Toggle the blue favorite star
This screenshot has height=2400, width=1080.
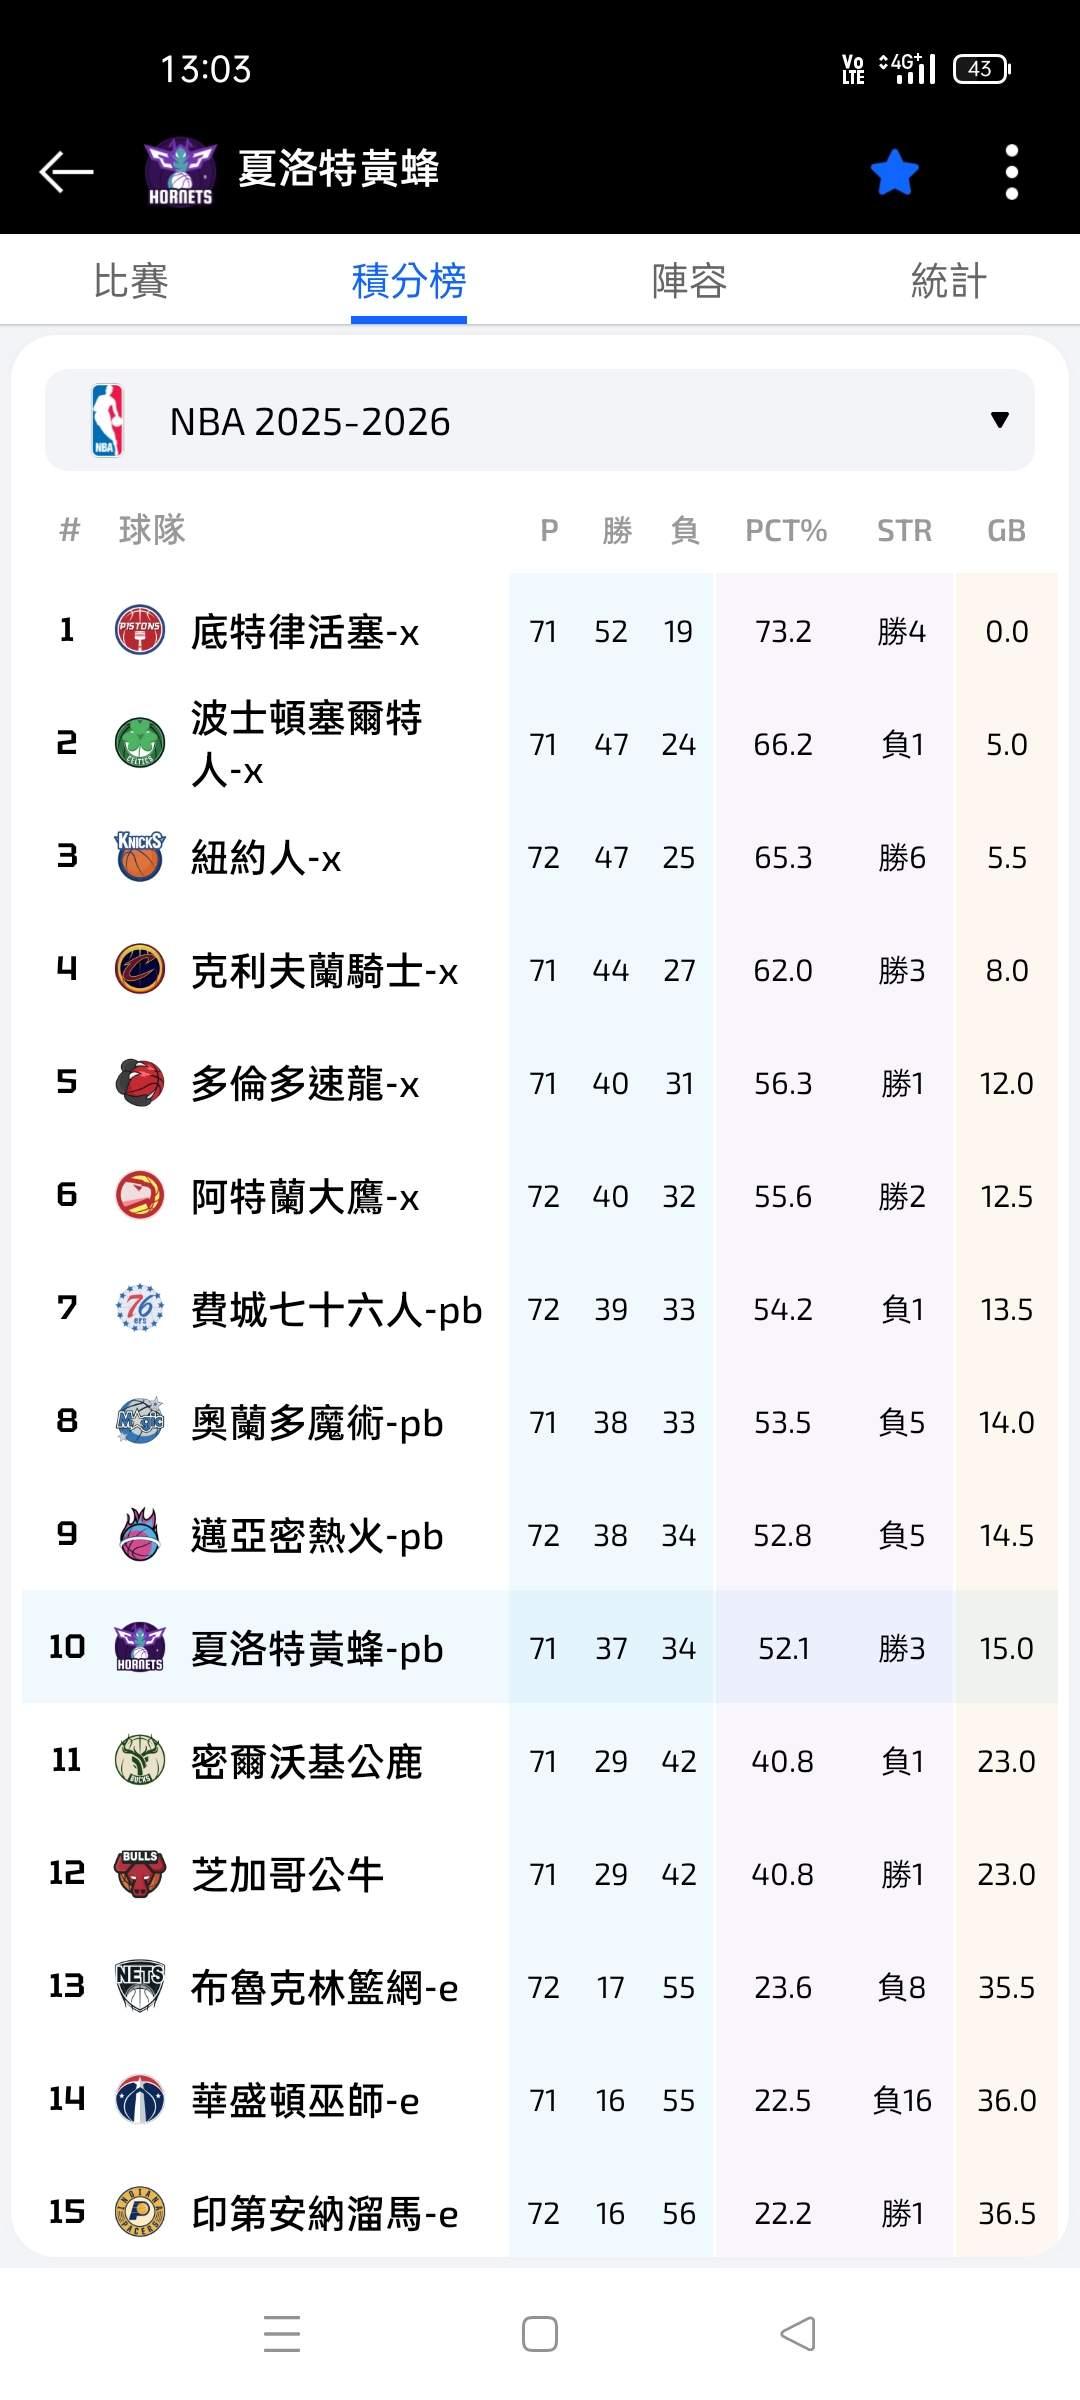click(x=894, y=172)
